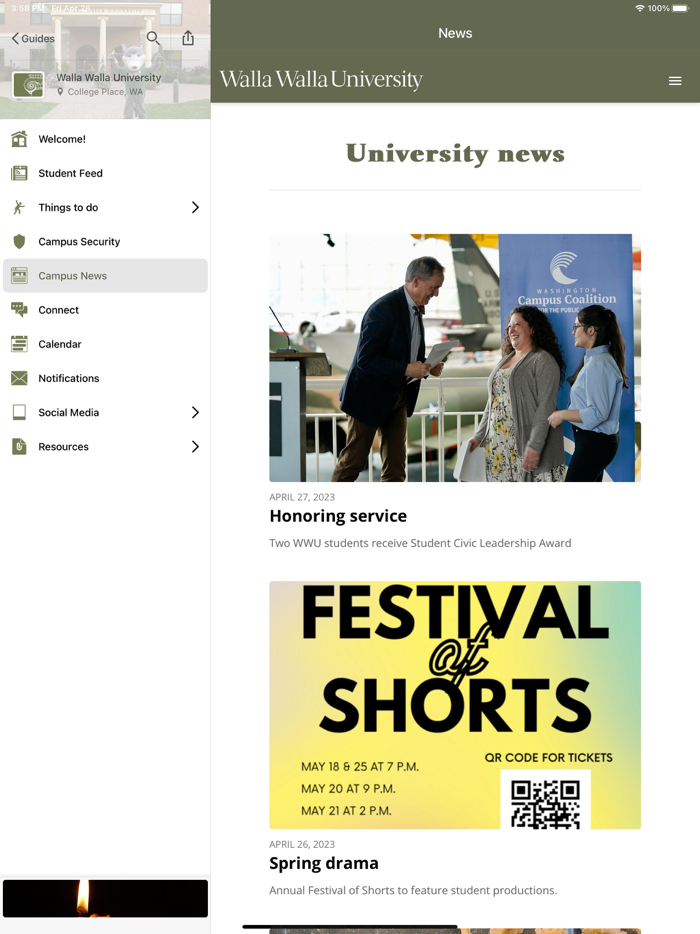700x934 pixels.
Task: Click the Campus Security shield icon
Action: pyautogui.click(x=19, y=241)
